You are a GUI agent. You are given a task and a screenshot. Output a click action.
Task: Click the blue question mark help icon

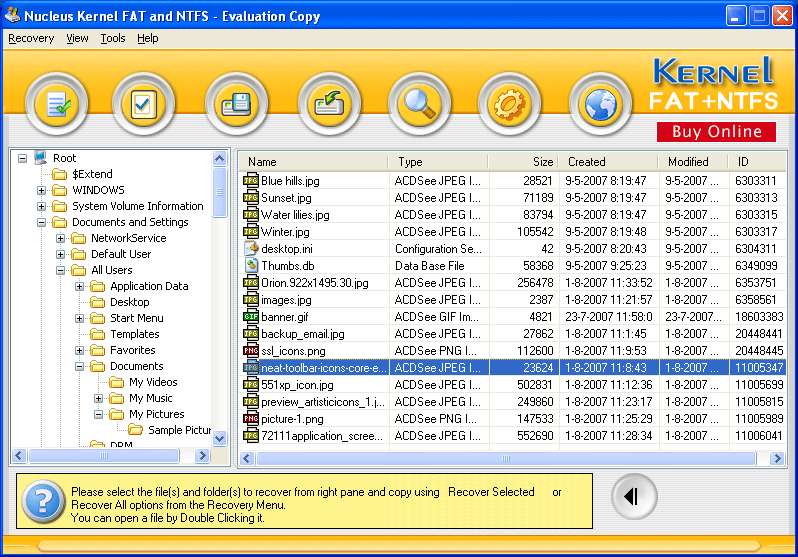43,502
